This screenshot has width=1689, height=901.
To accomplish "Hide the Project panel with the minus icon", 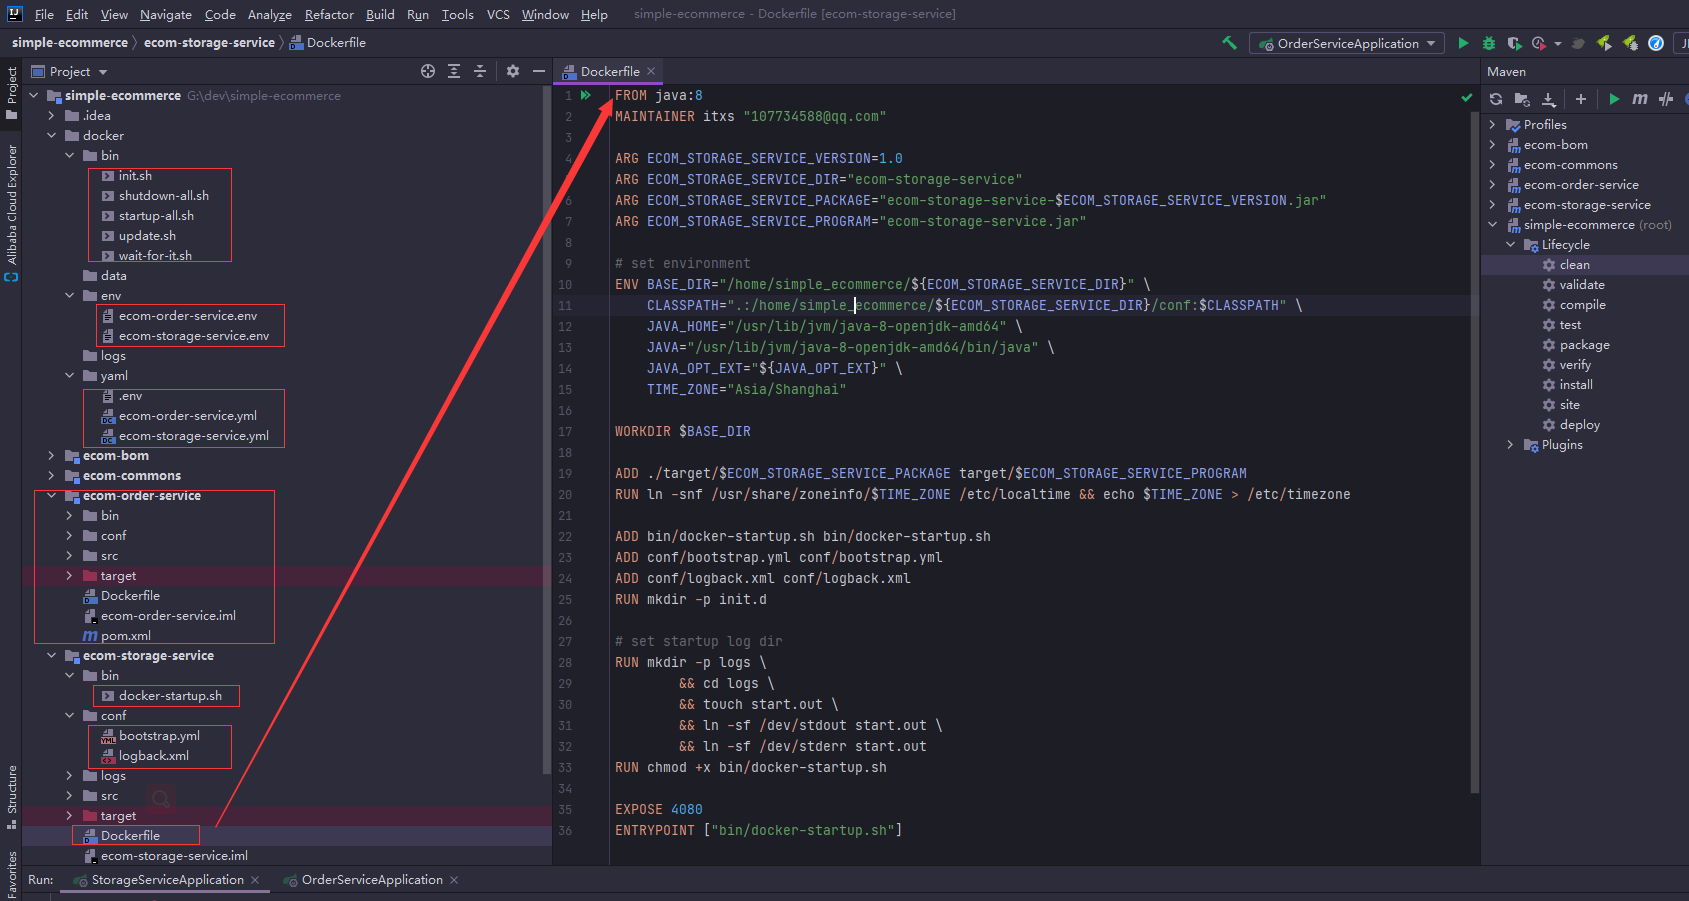I will click(x=539, y=71).
